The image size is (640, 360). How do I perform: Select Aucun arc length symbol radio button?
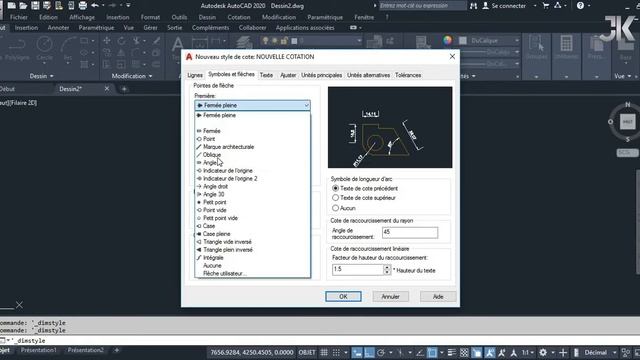(336, 208)
